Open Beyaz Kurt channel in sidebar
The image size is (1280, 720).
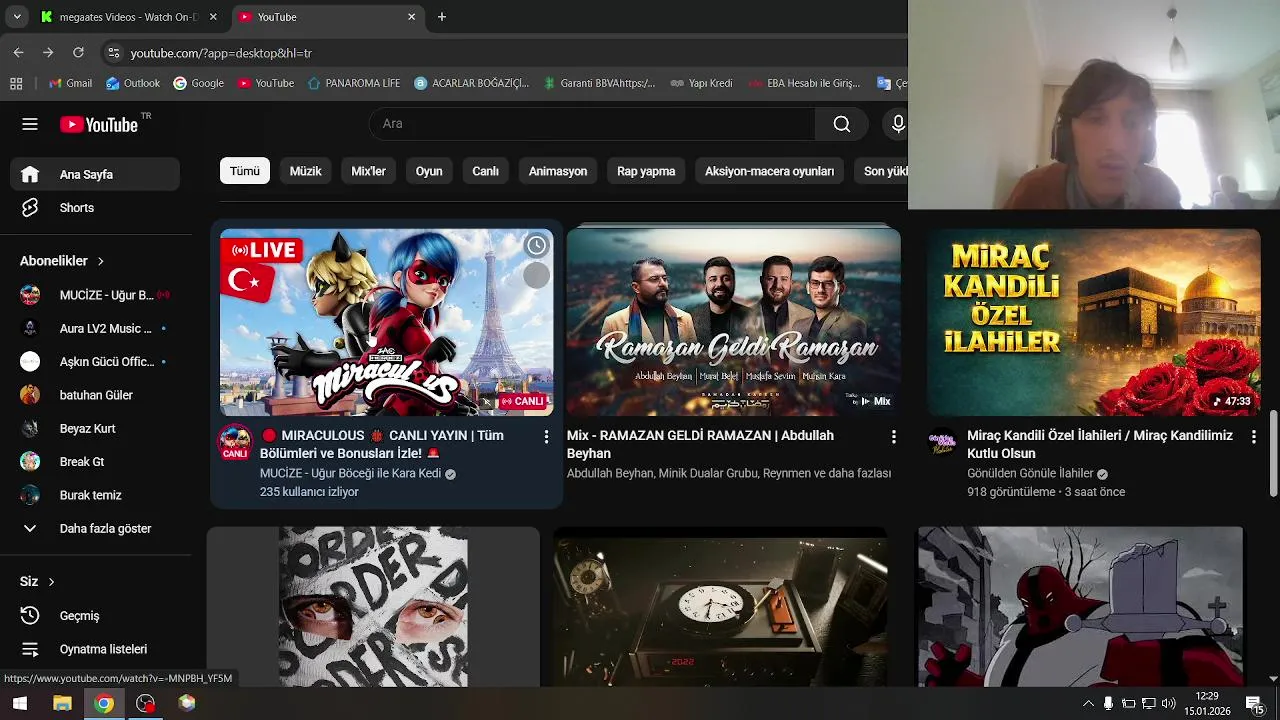click(x=95, y=428)
